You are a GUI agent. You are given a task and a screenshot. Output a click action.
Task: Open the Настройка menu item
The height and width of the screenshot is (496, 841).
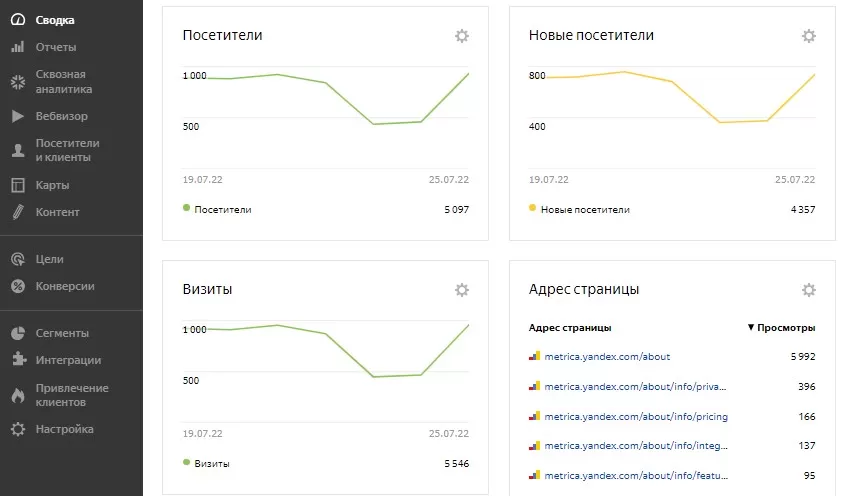[64, 429]
